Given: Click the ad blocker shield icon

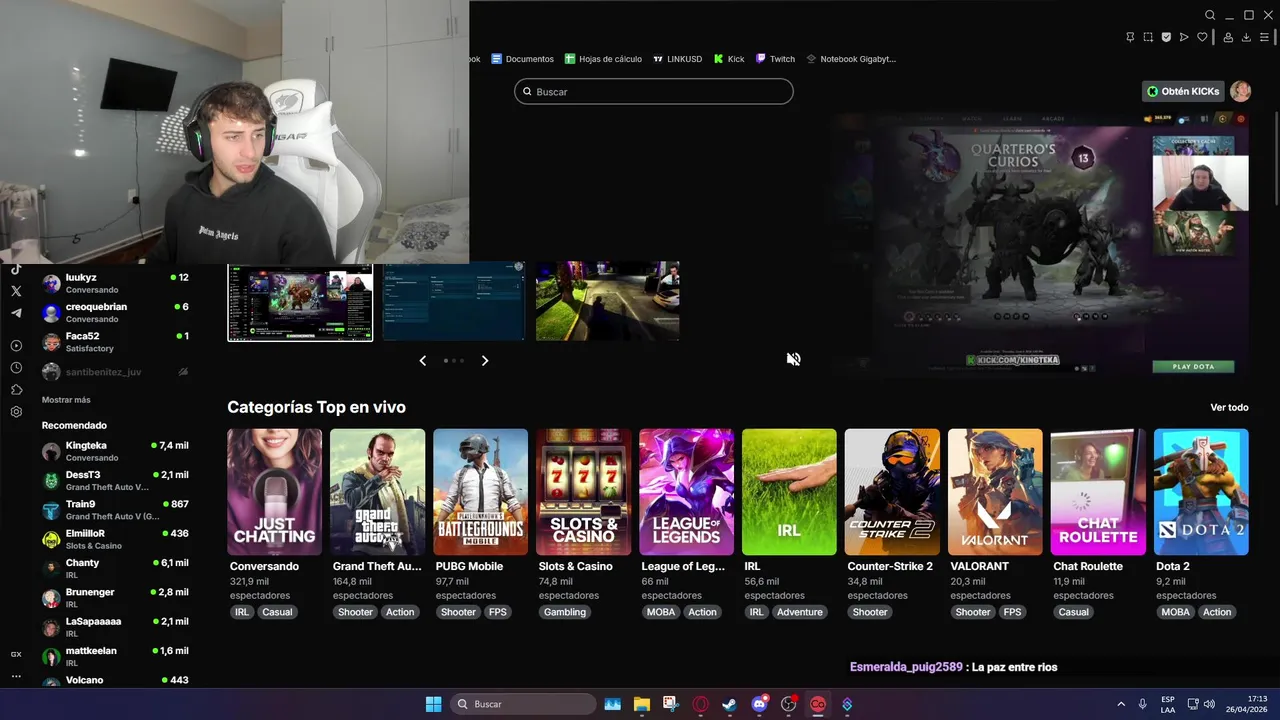Looking at the screenshot, I should [x=1166, y=37].
